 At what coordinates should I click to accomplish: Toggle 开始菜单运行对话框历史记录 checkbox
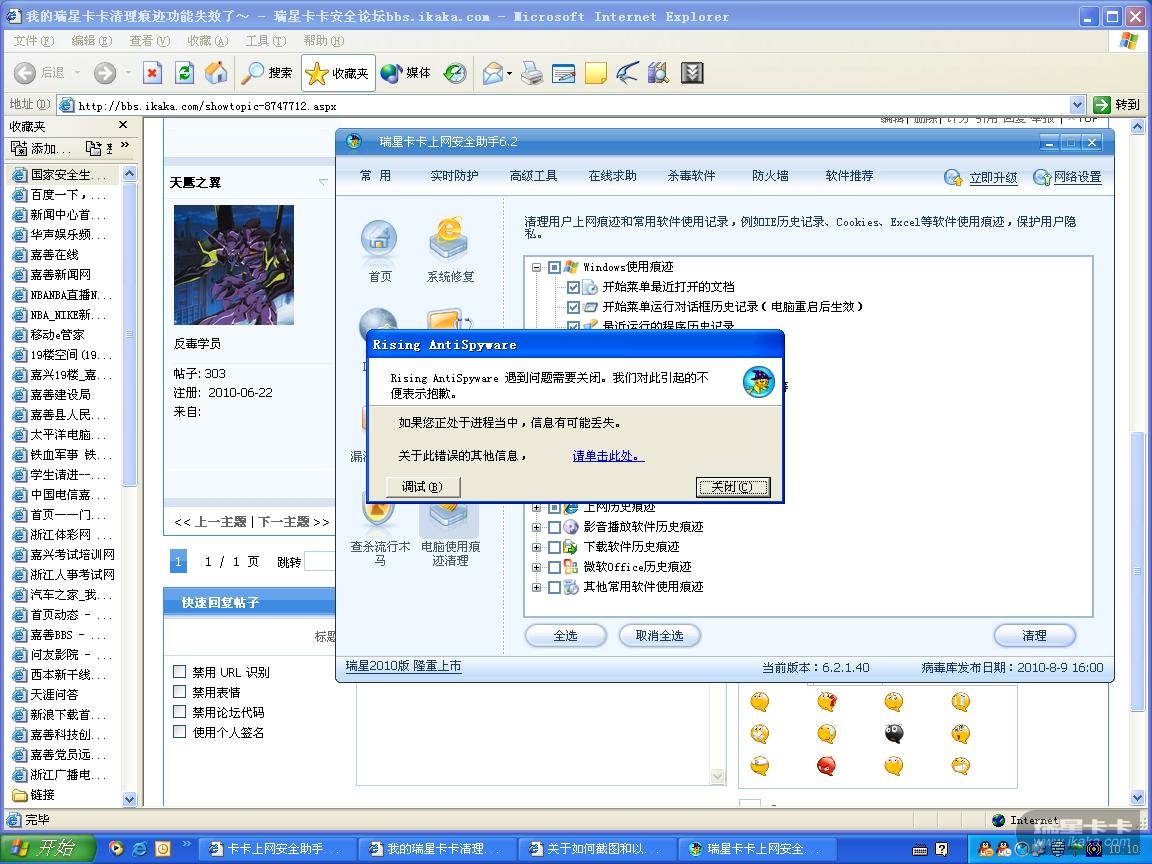573,307
